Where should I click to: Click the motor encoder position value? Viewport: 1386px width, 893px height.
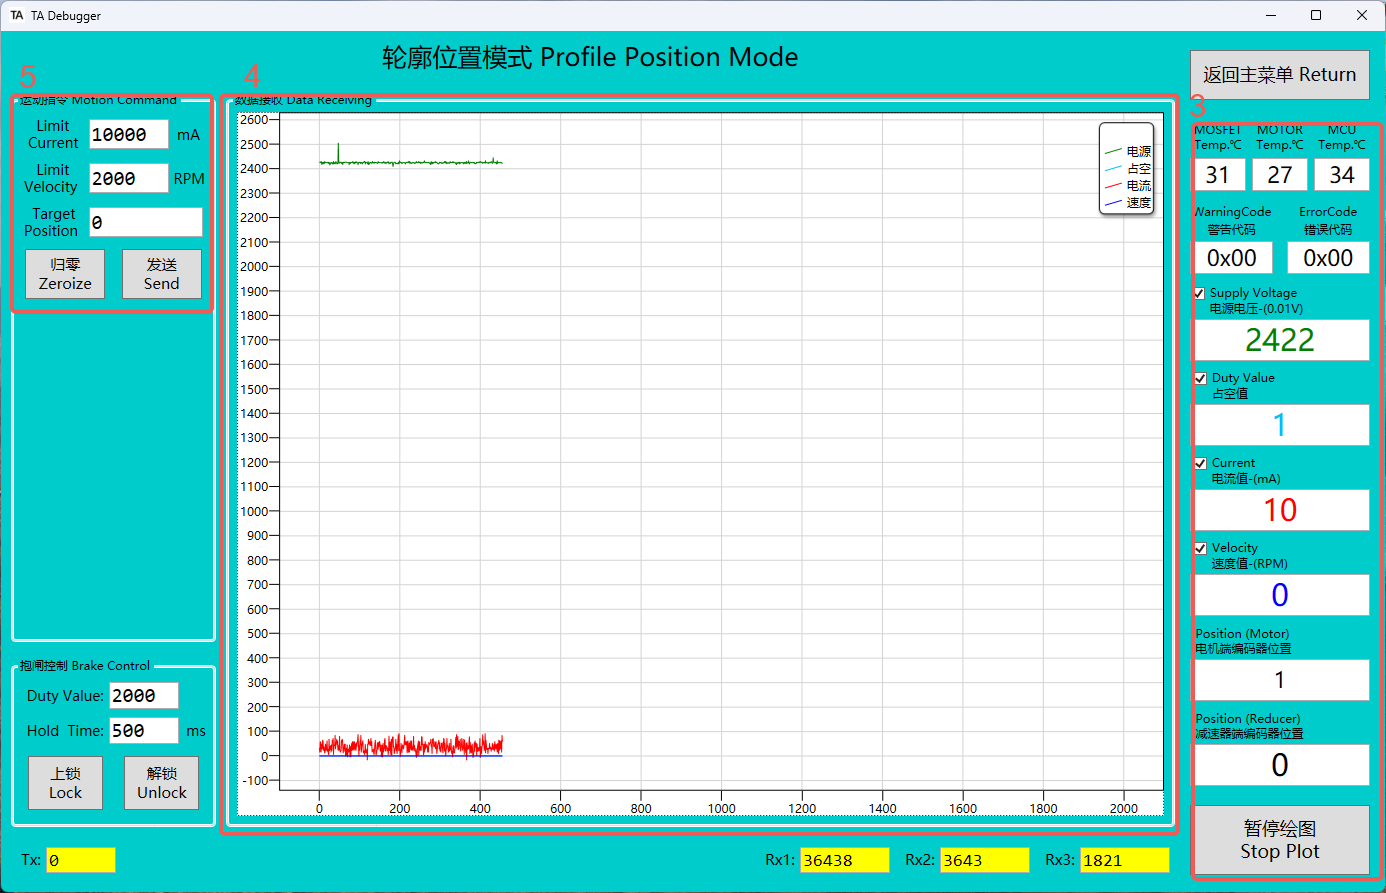pyautogui.click(x=1280, y=680)
